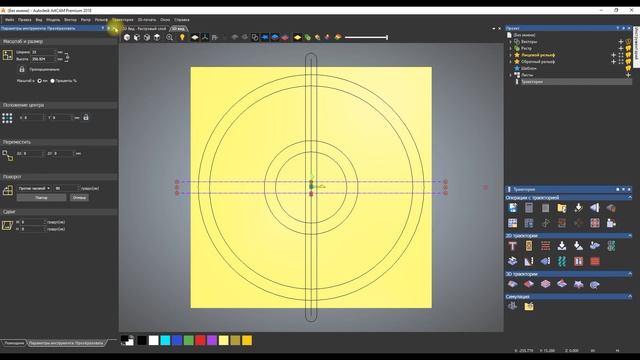Click the rotate icon under Поворот
This screenshot has height=360, width=640.
7,190
